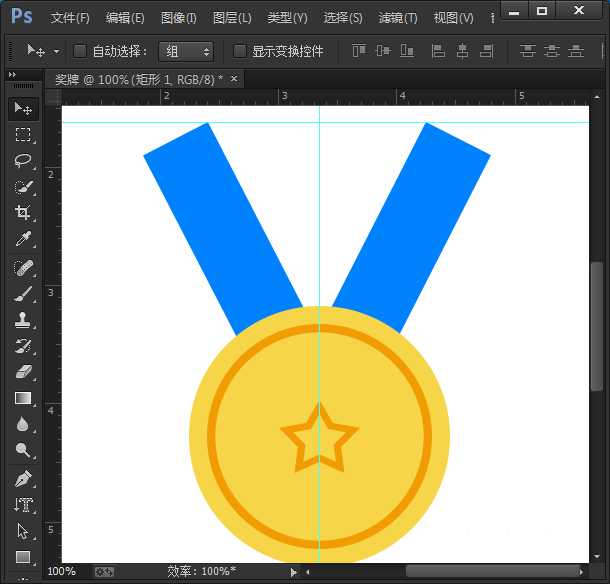This screenshot has width=610, height=584.
Task: Pick the Crop tool
Action: tap(23, 213)
